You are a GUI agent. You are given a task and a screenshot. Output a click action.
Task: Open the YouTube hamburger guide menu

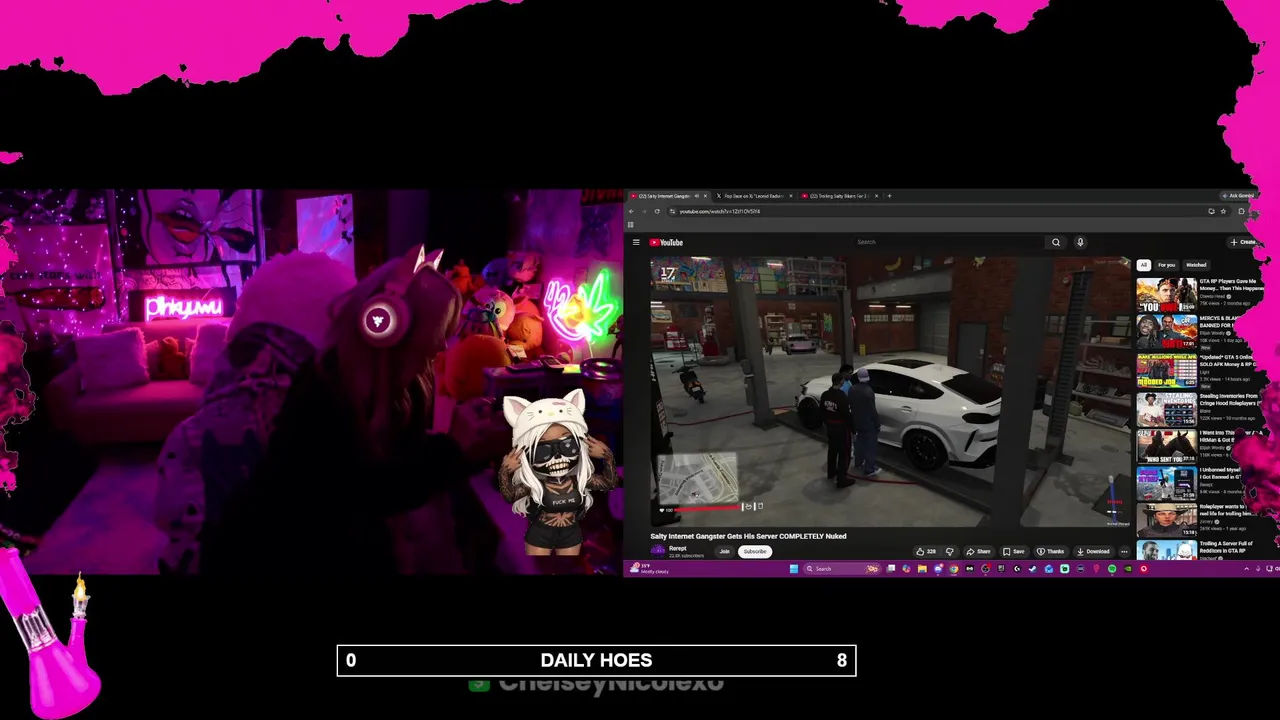point(636,242)
